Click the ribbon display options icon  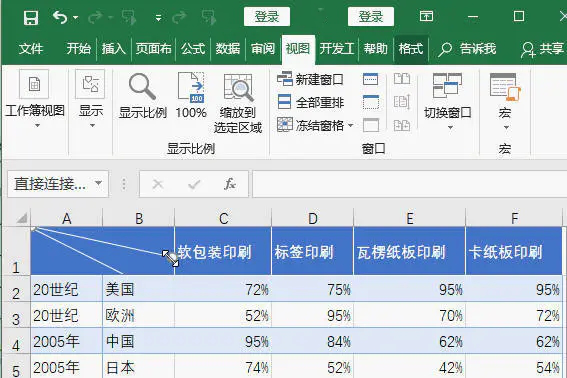point(426,16)
